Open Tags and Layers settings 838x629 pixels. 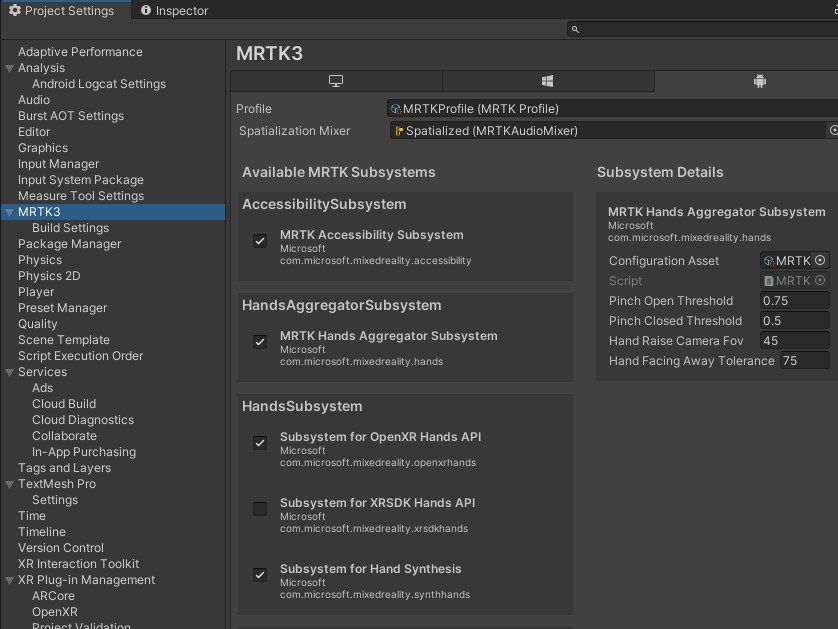(64, 469)
